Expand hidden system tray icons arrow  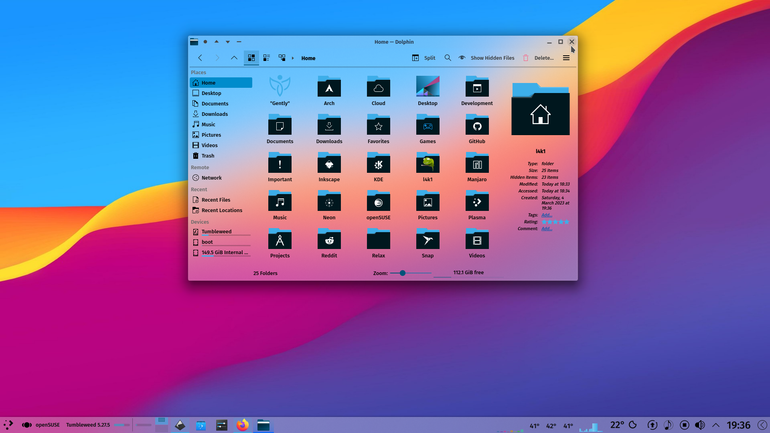click(x=715, y=425)
